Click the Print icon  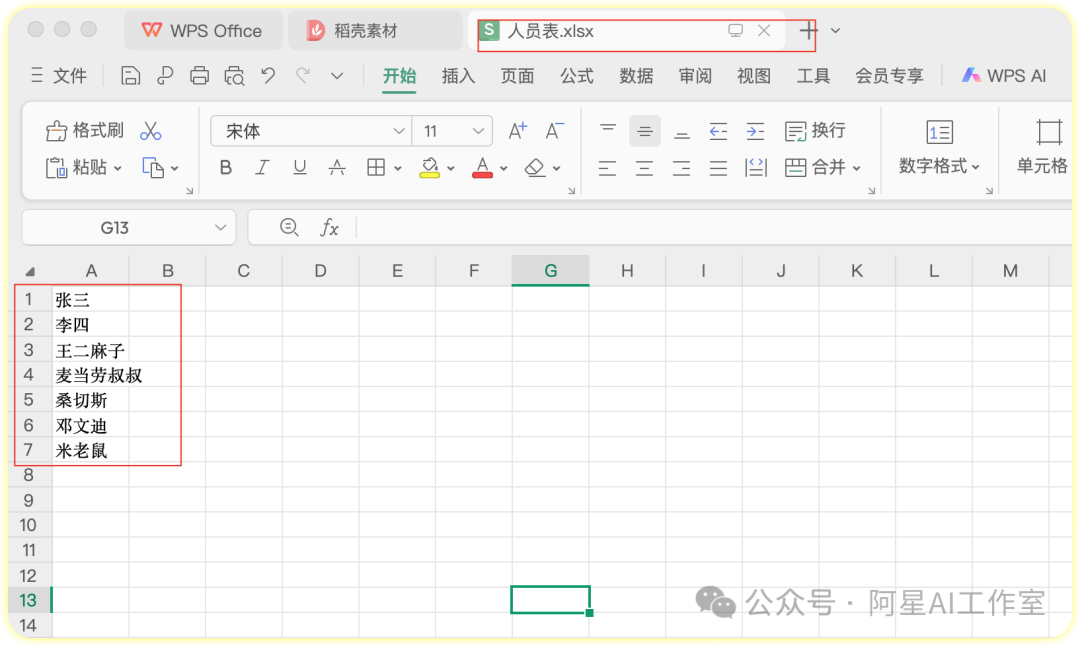200,76
